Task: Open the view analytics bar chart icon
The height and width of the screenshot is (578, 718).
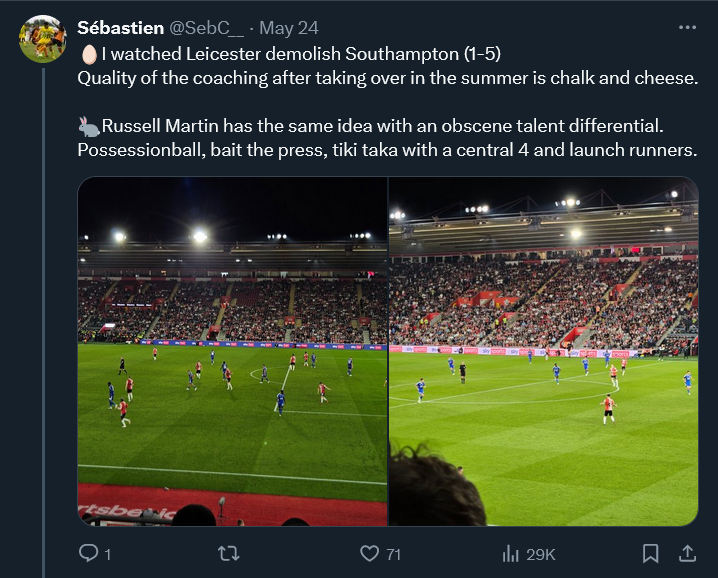Action: 510,553
